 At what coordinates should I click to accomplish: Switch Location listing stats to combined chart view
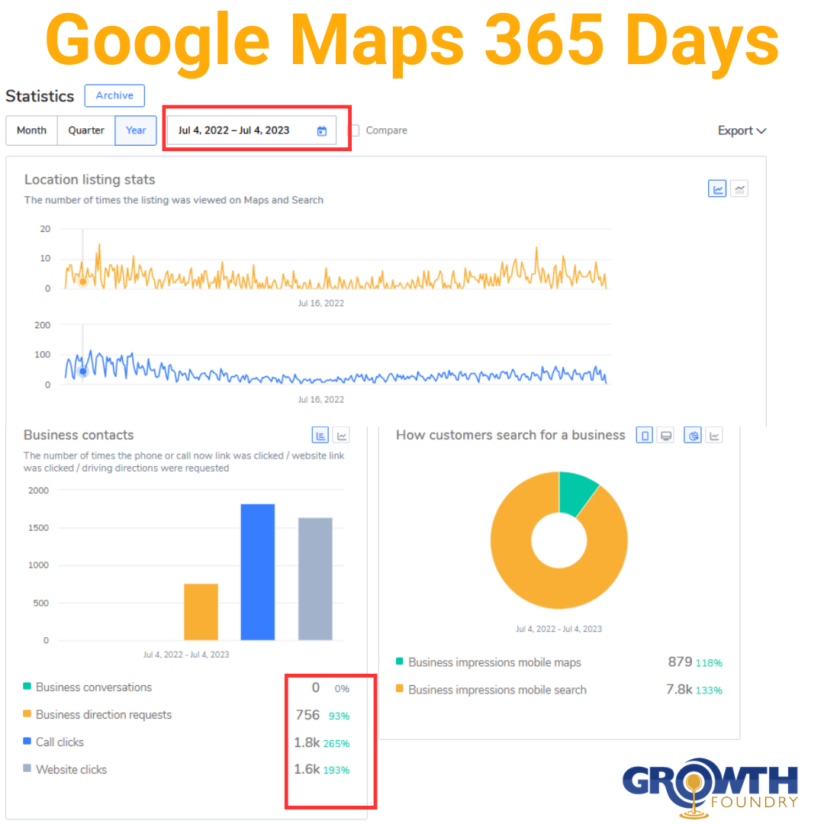coord(740,188)
